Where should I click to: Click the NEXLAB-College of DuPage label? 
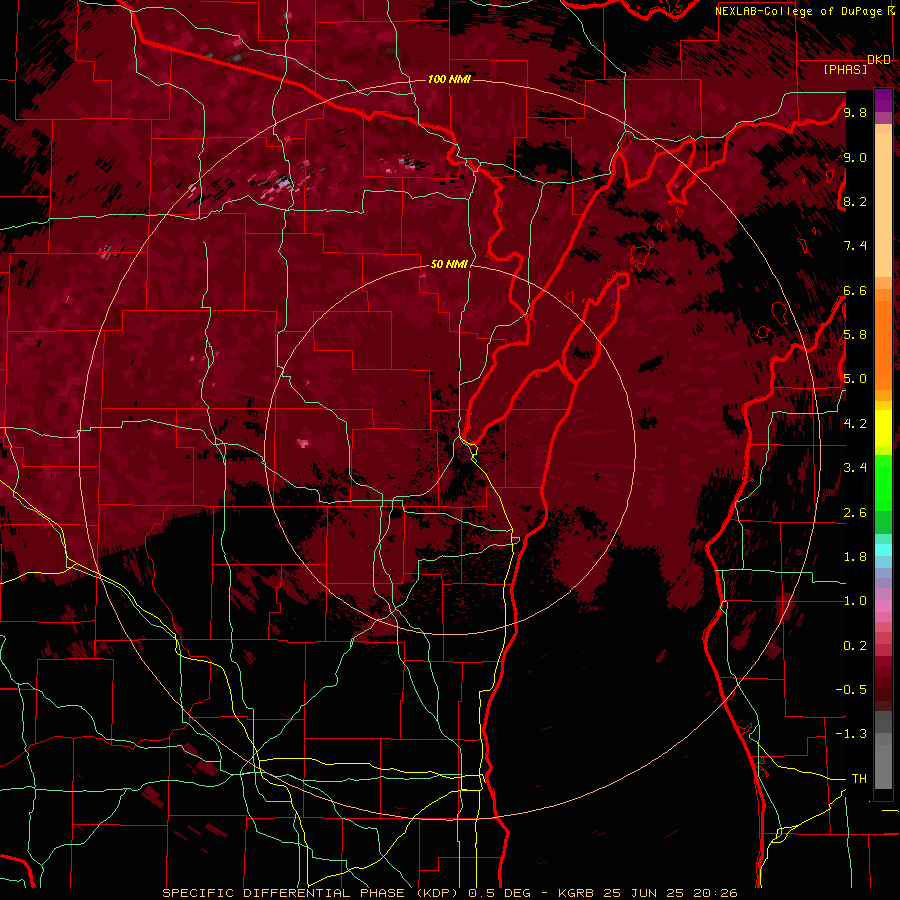[x=798, y=11]
